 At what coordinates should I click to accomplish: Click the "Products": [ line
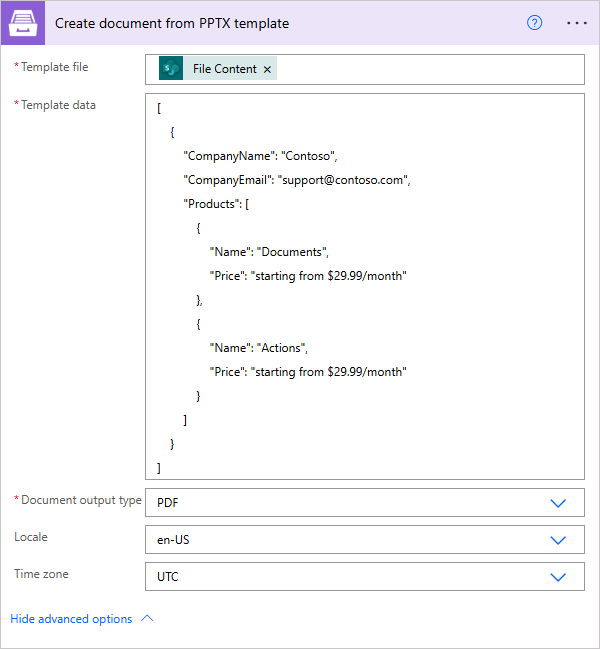(216, 204)
